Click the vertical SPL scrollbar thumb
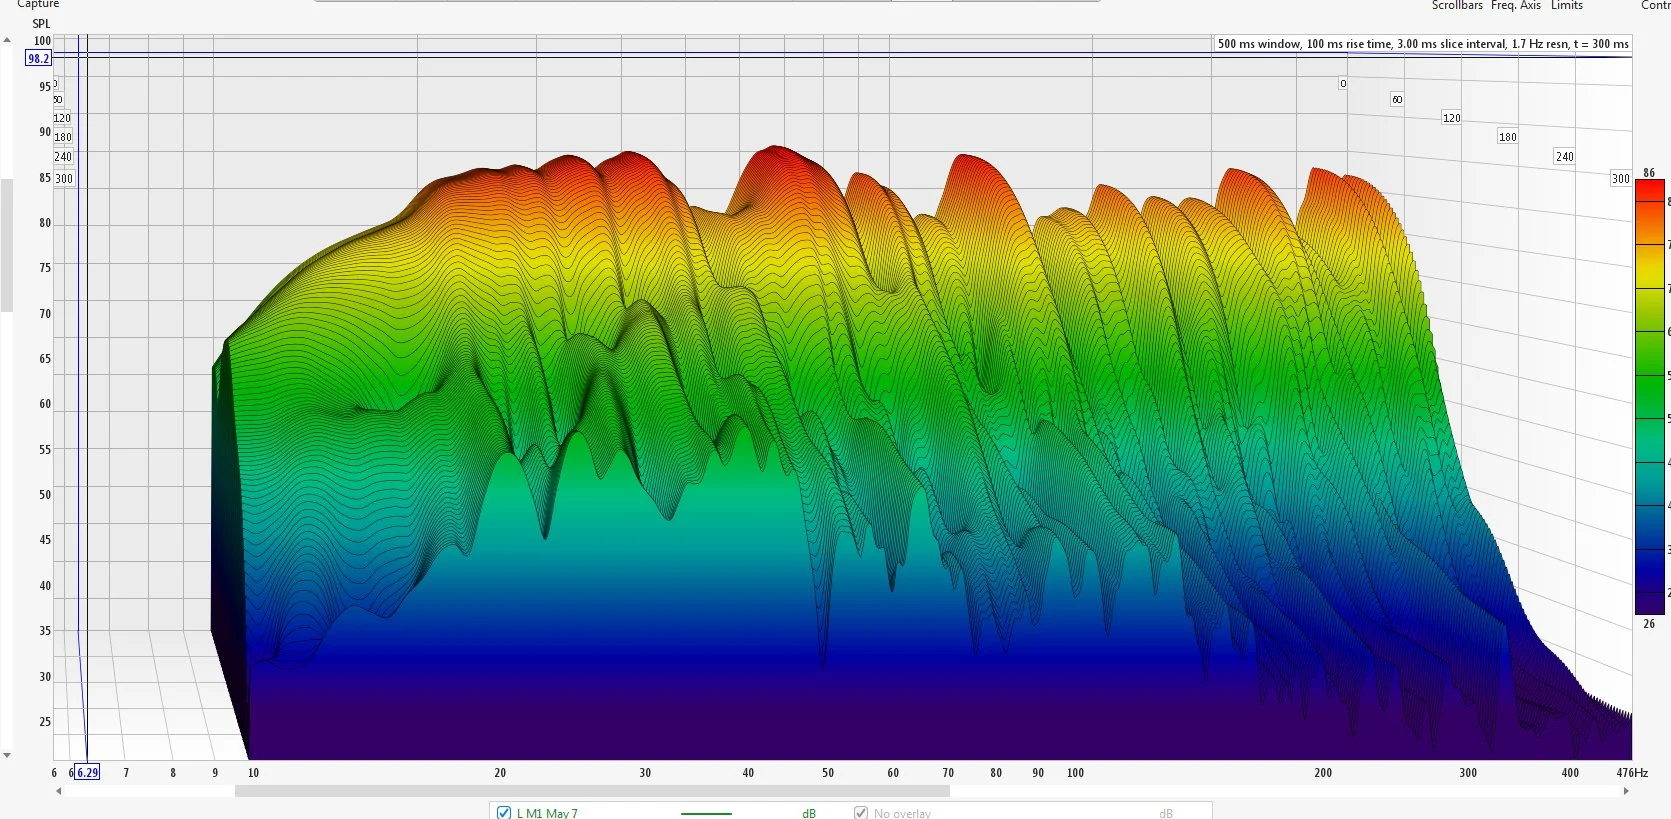The height and width of the screenshot is (819, 1671). [7, 245]
